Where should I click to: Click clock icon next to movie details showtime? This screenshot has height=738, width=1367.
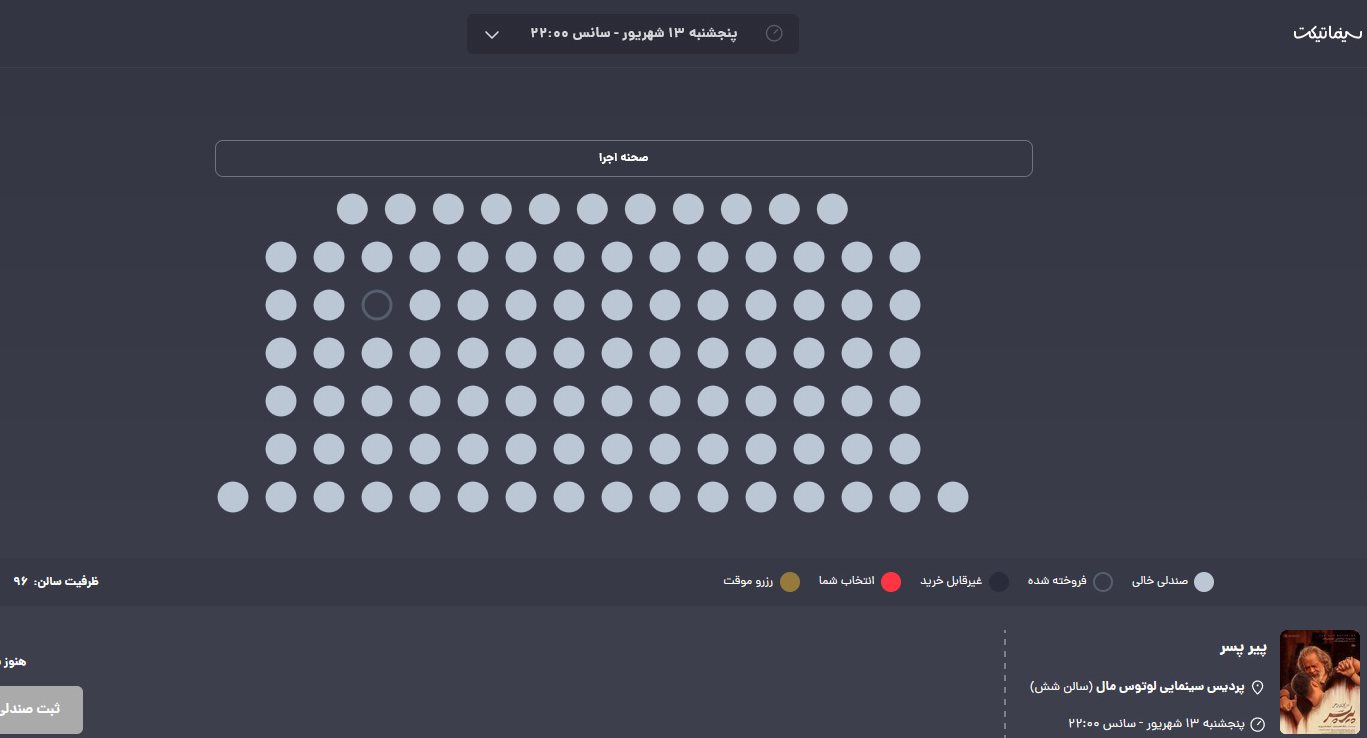pos(1258,724)
